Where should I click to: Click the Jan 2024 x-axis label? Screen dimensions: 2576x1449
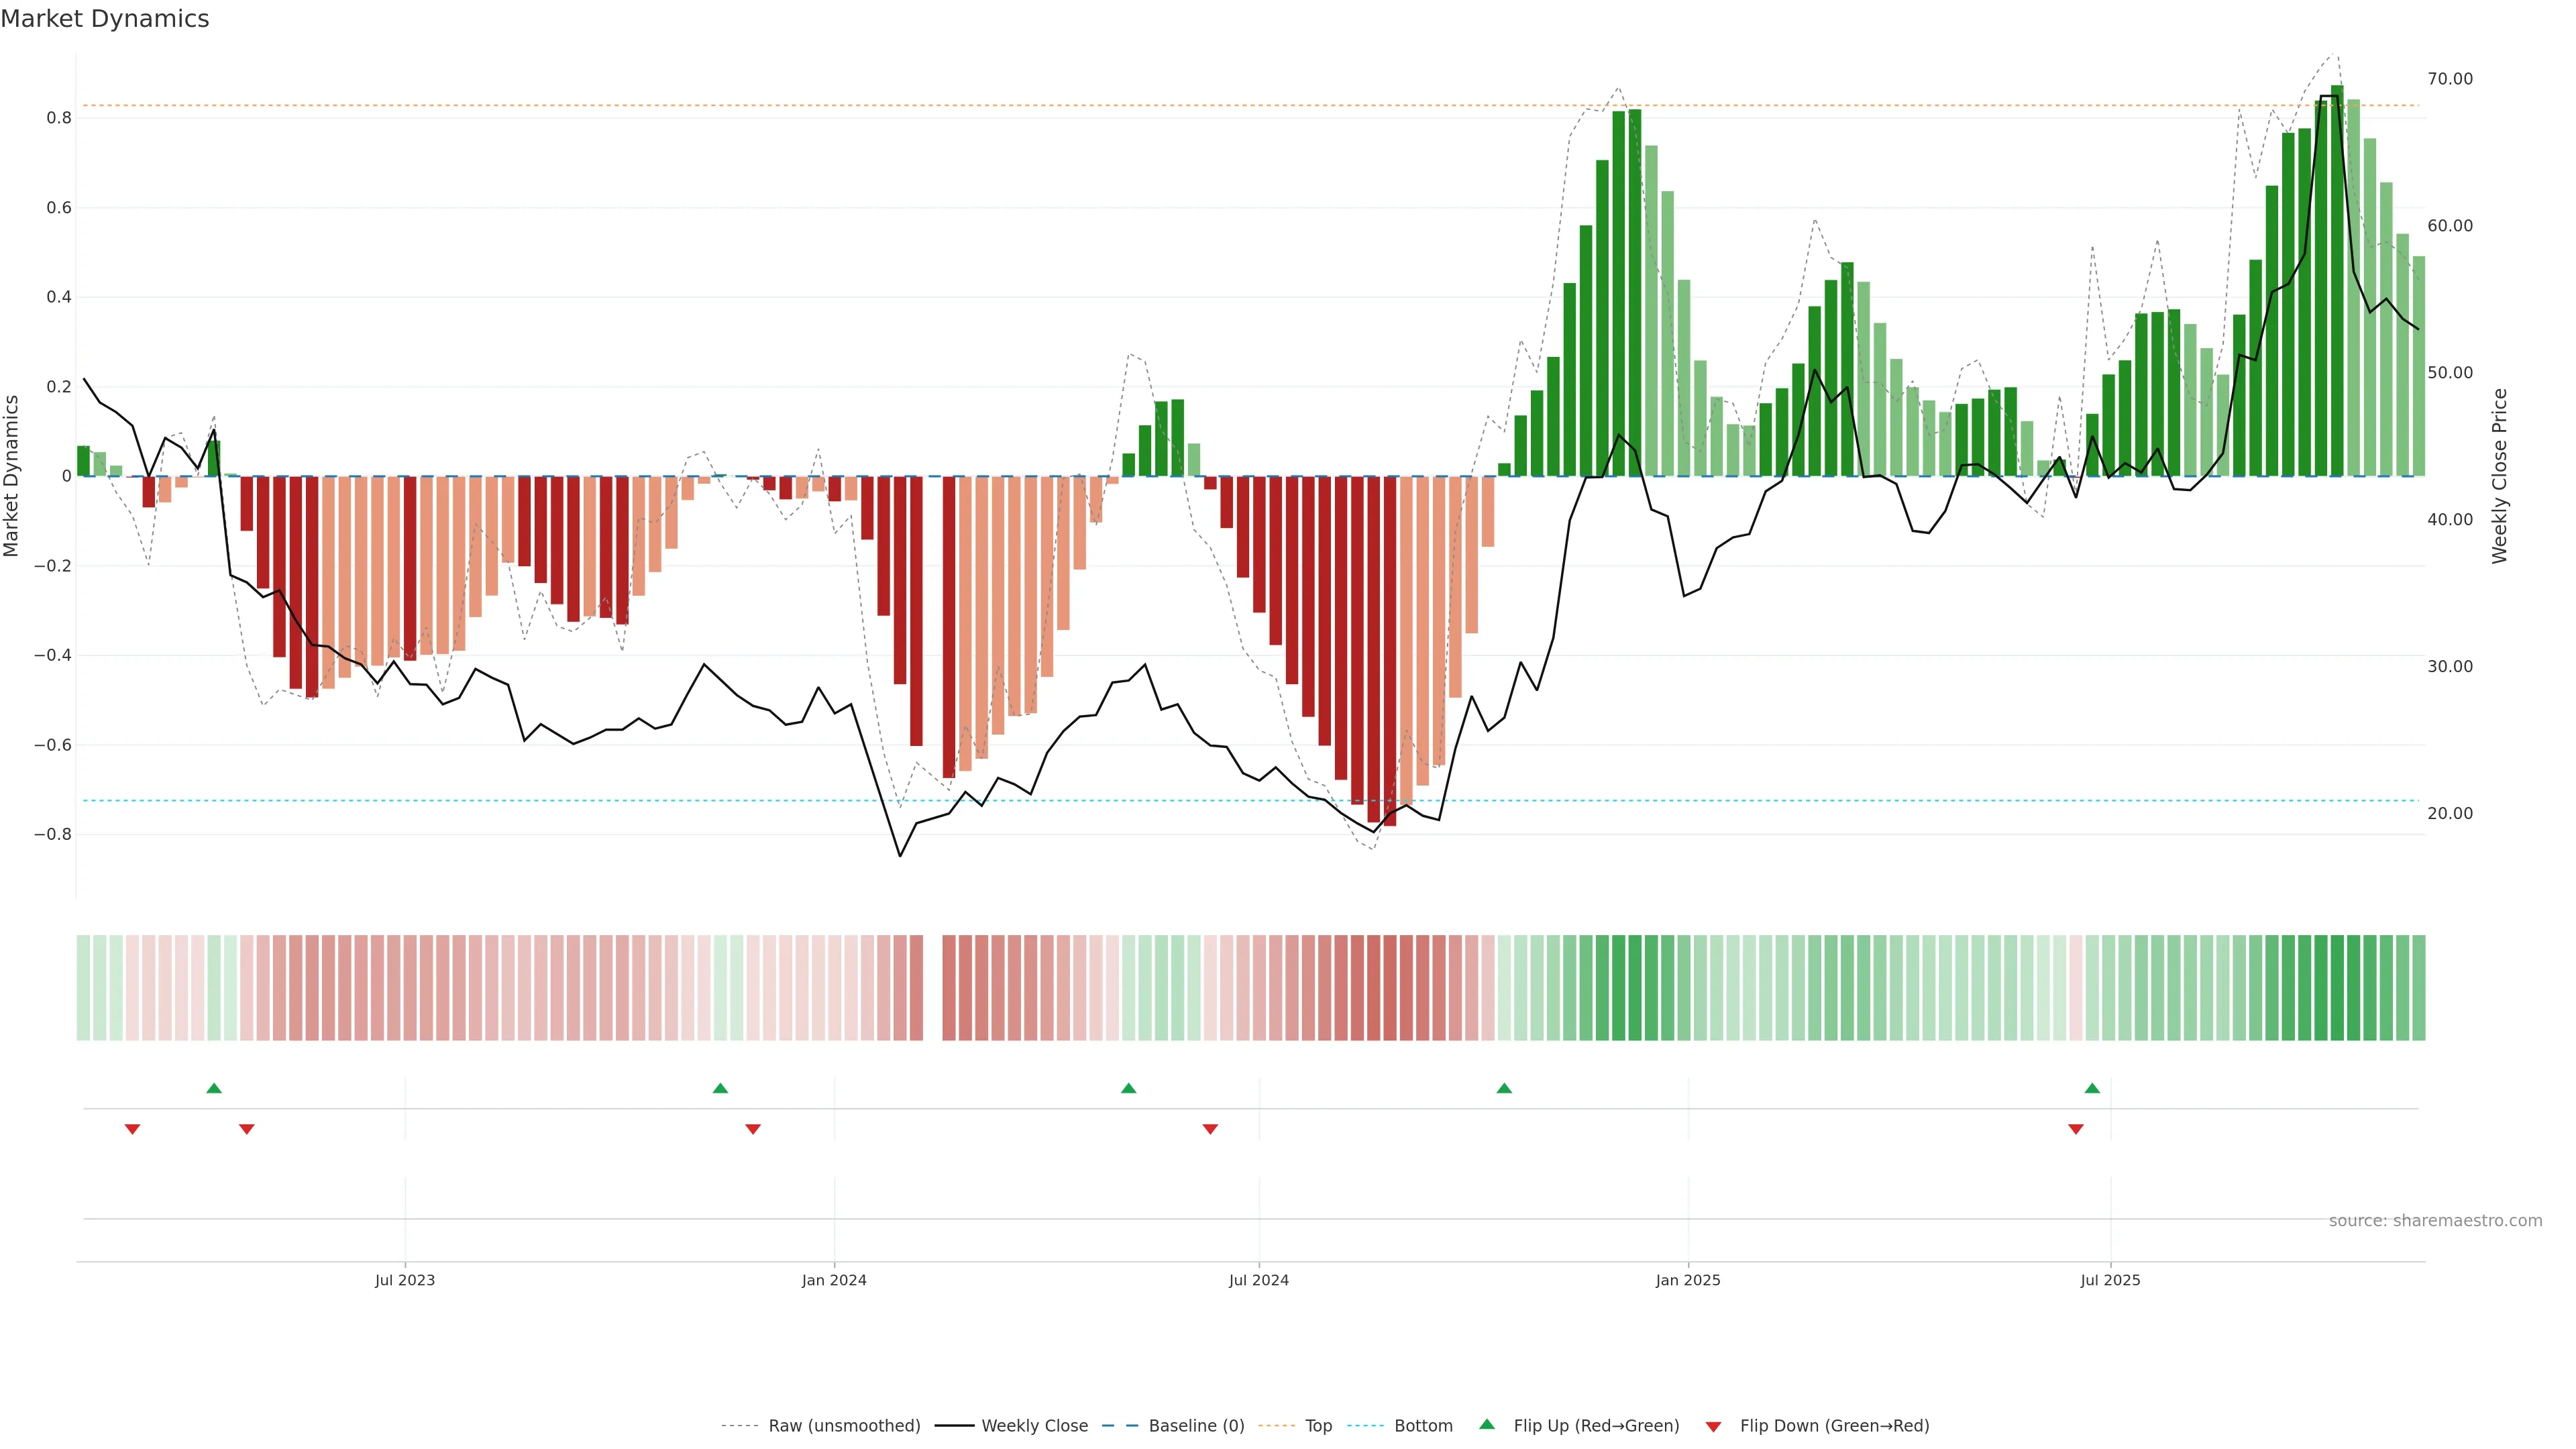[834, 1280]
